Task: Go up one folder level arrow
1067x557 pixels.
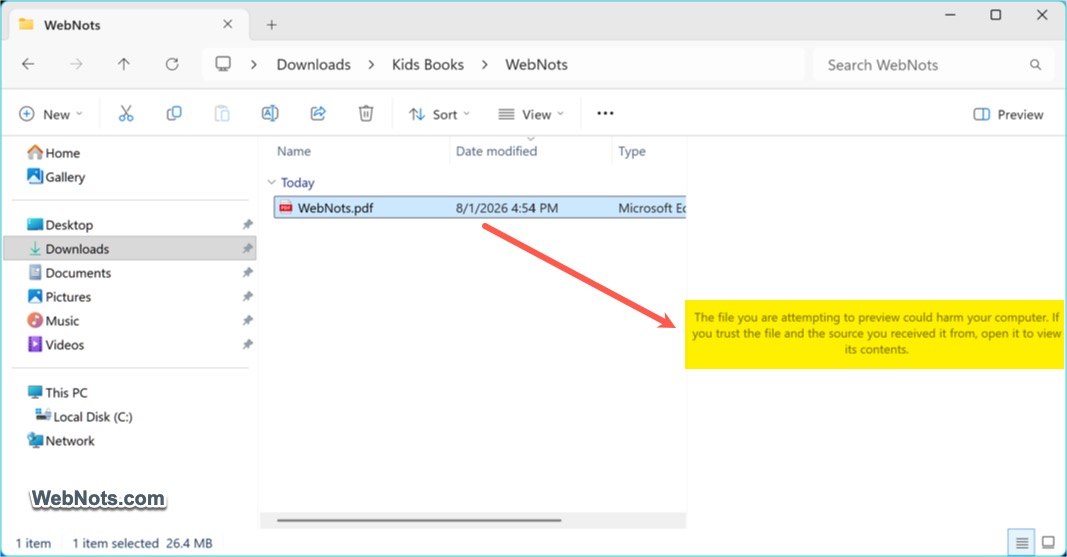Action: [123, 64]
